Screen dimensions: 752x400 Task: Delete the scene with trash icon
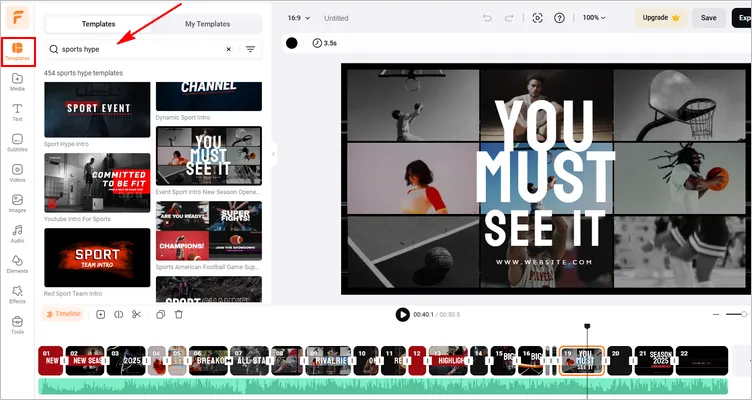coord(179,315)
